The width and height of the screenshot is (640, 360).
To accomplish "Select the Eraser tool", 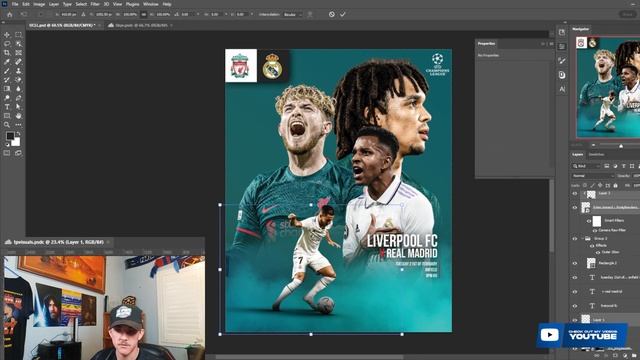I will point(18,80).
